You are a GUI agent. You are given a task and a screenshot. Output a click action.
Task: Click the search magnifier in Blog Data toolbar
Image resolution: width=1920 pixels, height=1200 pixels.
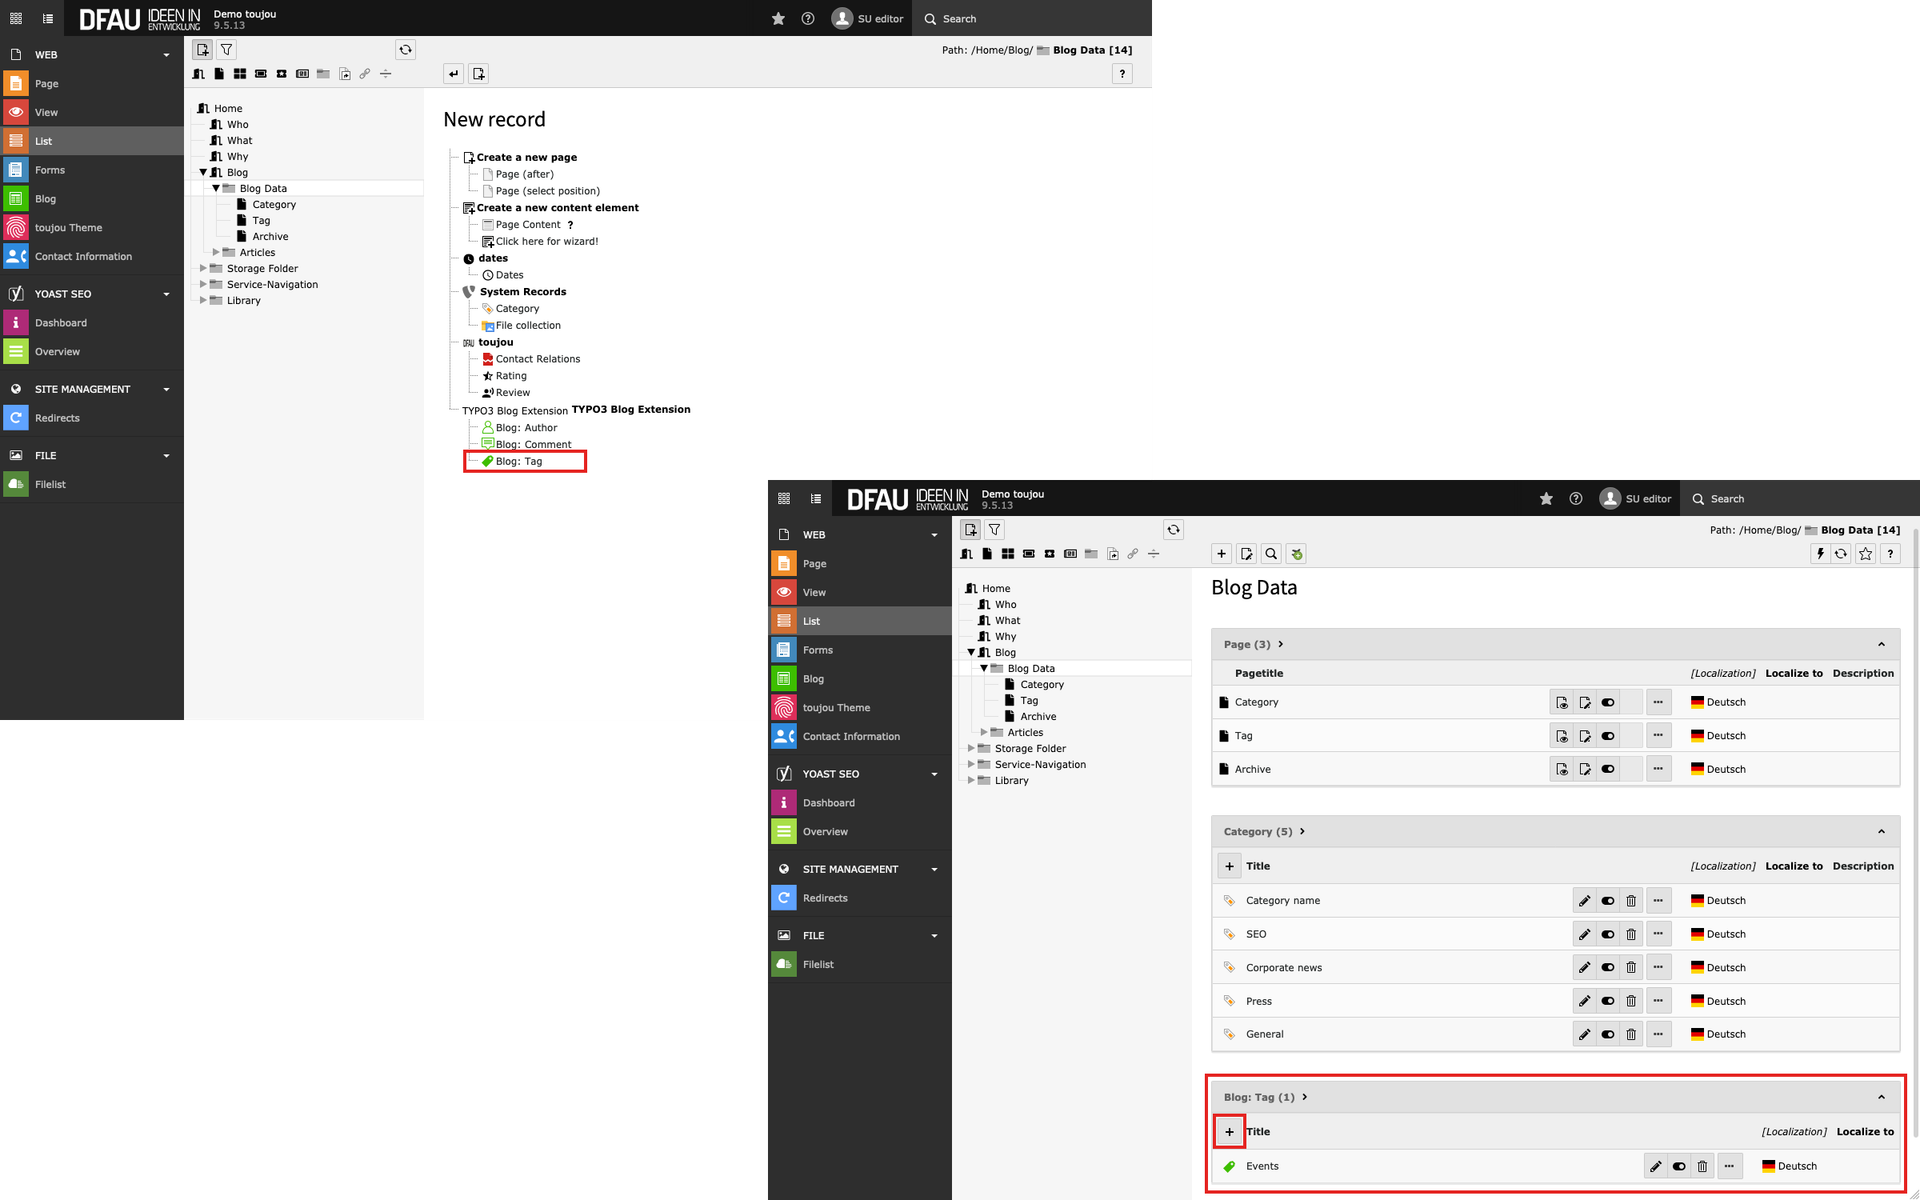point(1271,554)
